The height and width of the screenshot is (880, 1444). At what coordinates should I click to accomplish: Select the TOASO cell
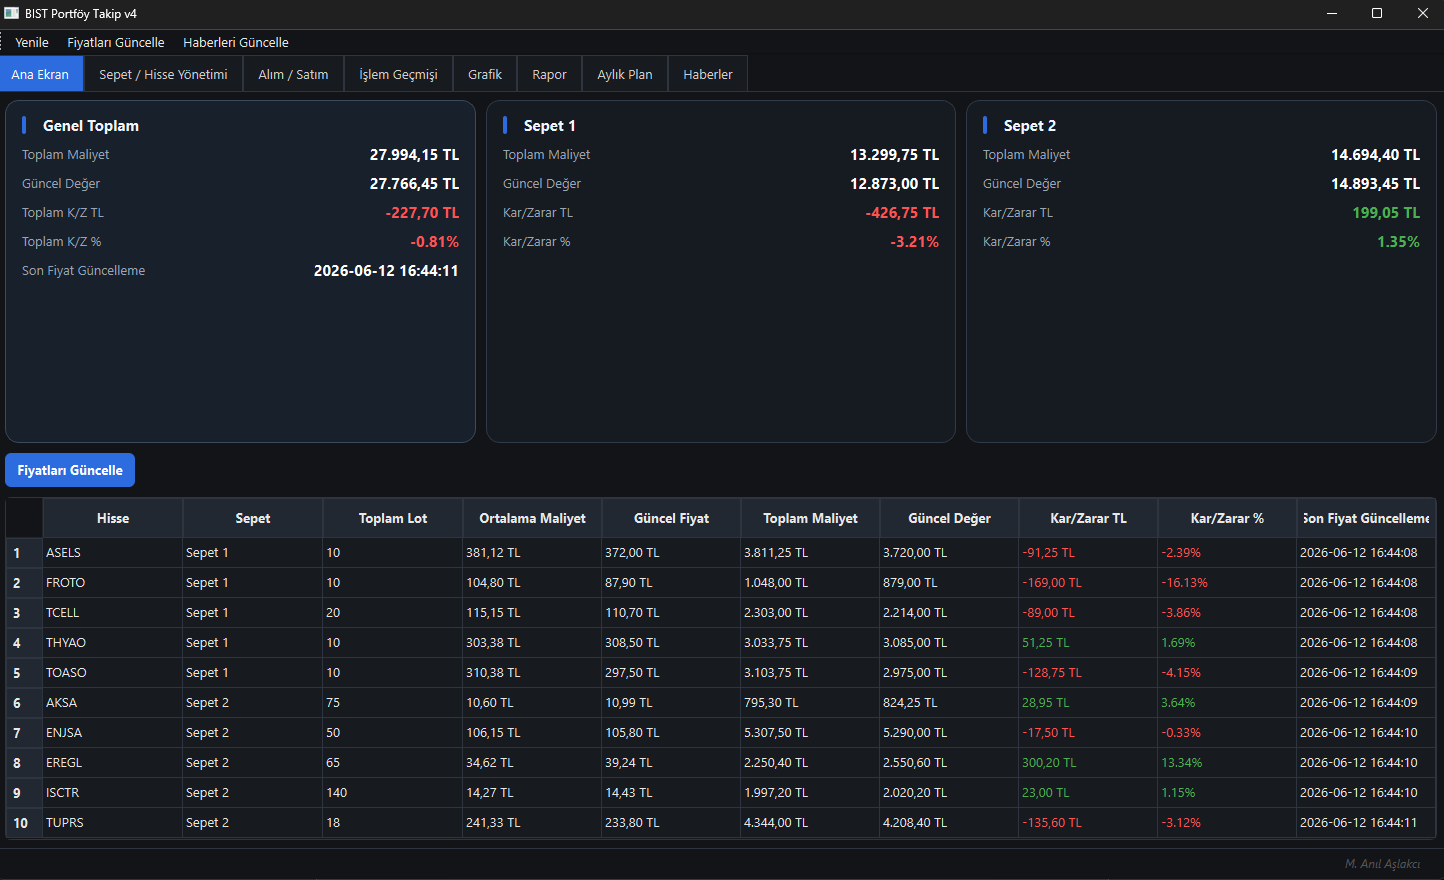[113, 673]
